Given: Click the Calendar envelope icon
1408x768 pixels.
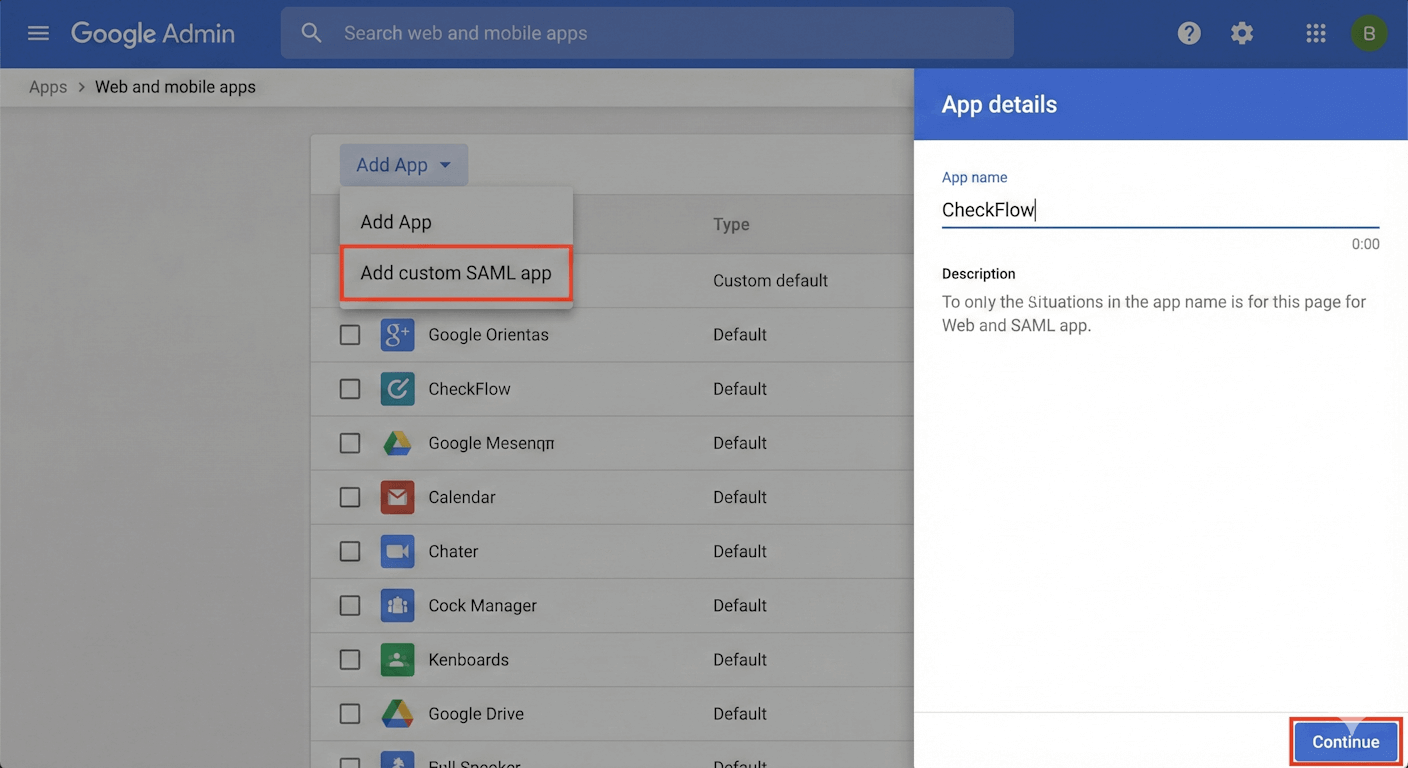Looking at the screenshot, I should 397,497.
